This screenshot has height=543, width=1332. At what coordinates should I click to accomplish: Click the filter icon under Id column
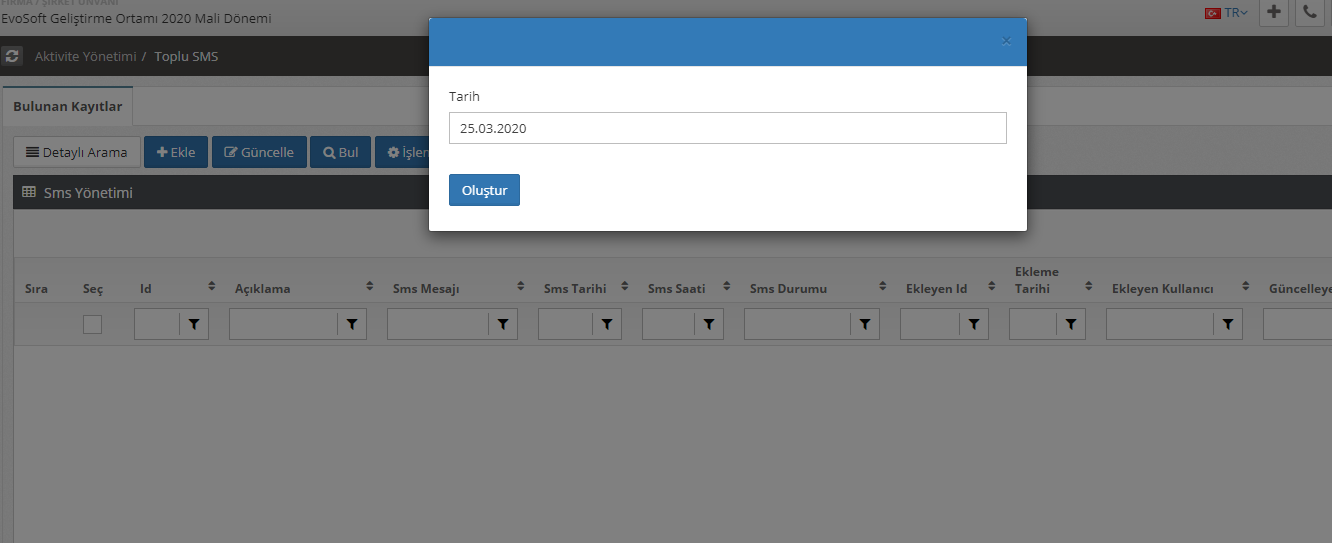point(194,324)
